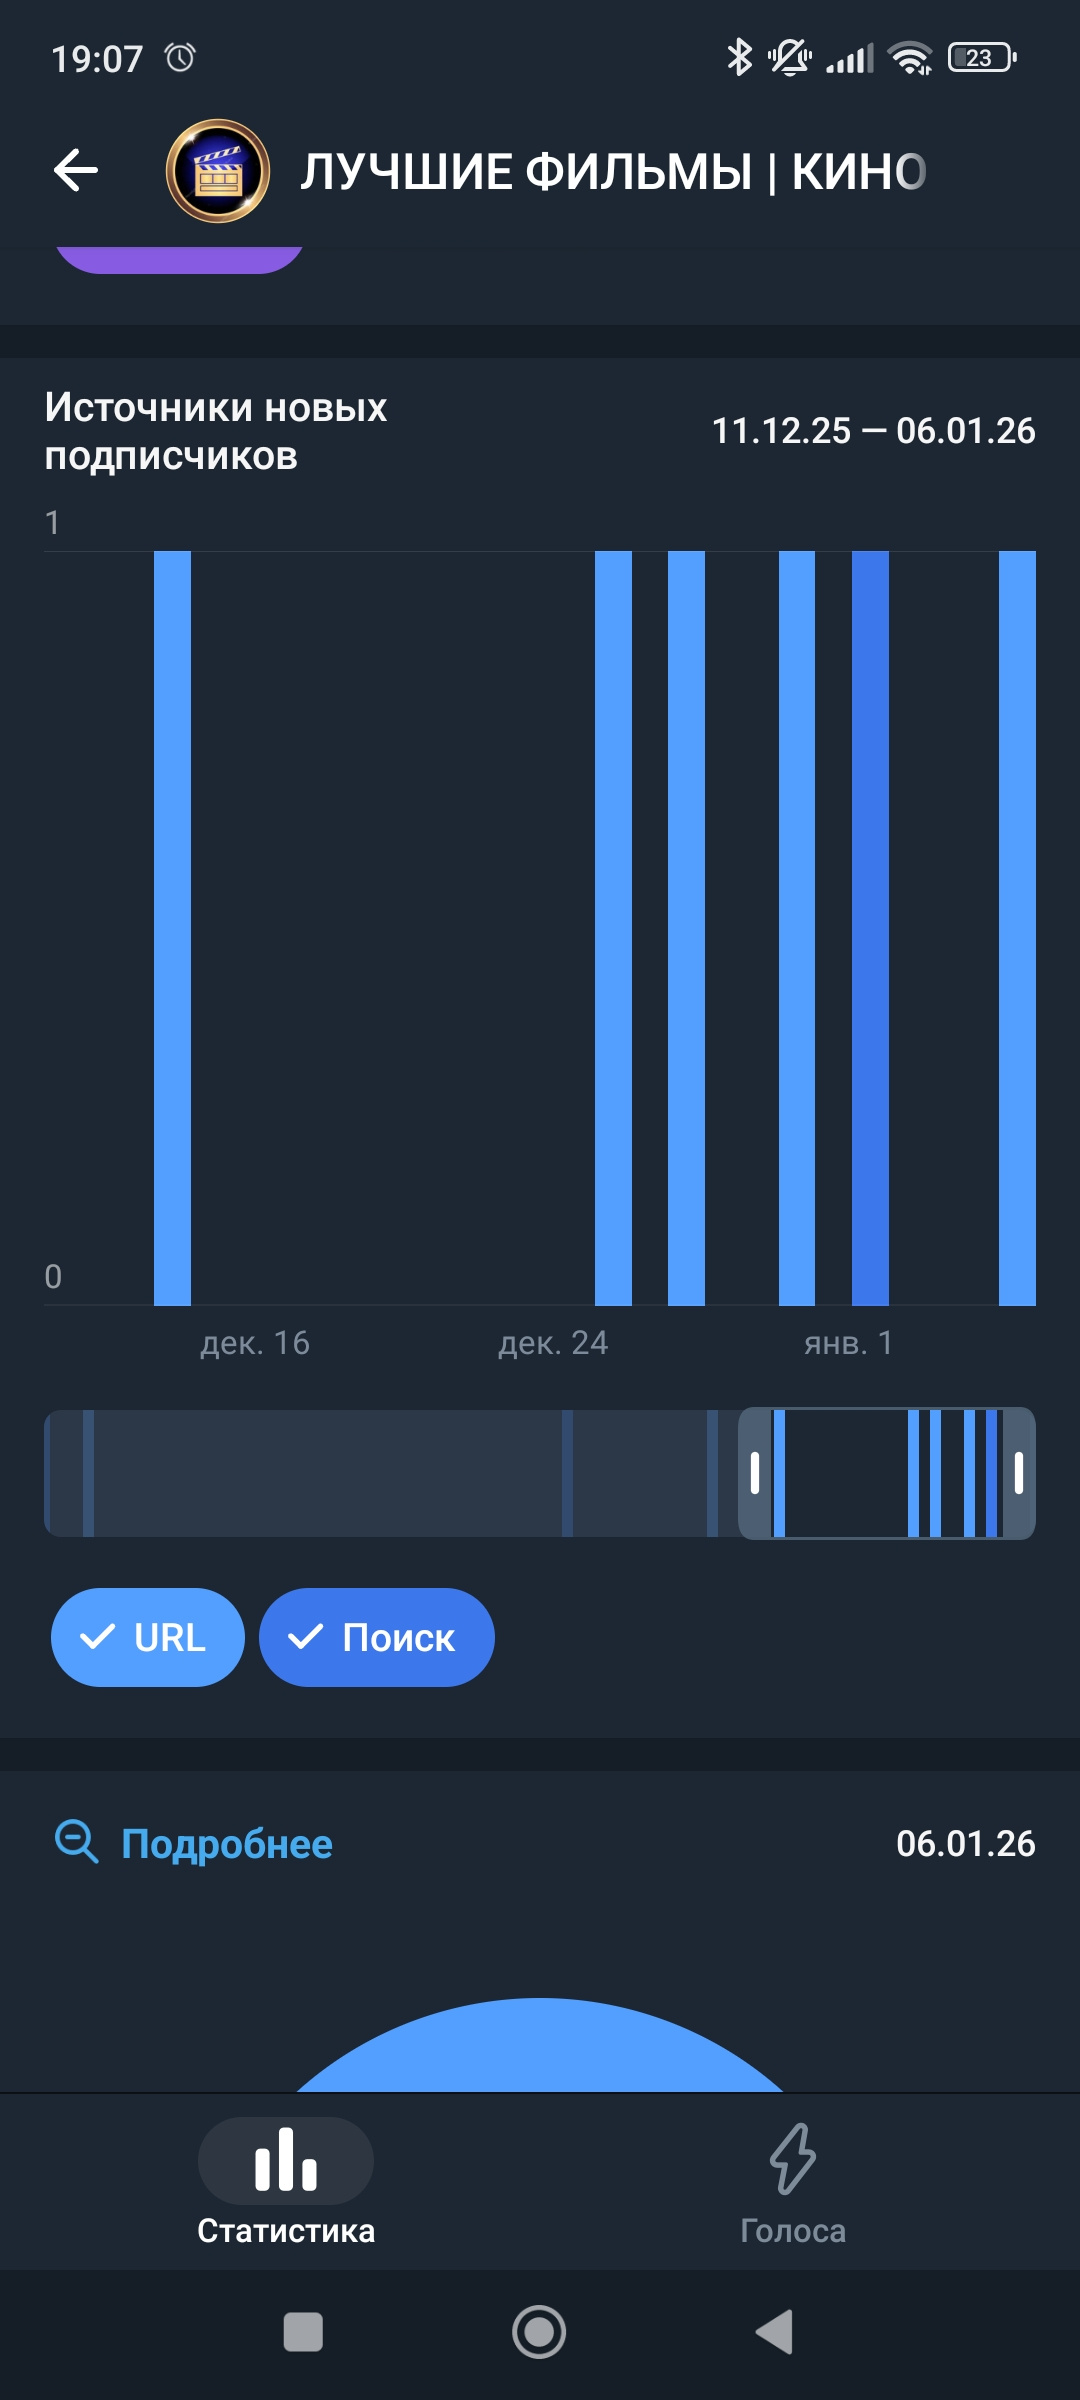The image size is (1080, 2400).
Task: Open the channel avatar clapperboard icon
Action: pyautogui.click(x=218, y=171)
